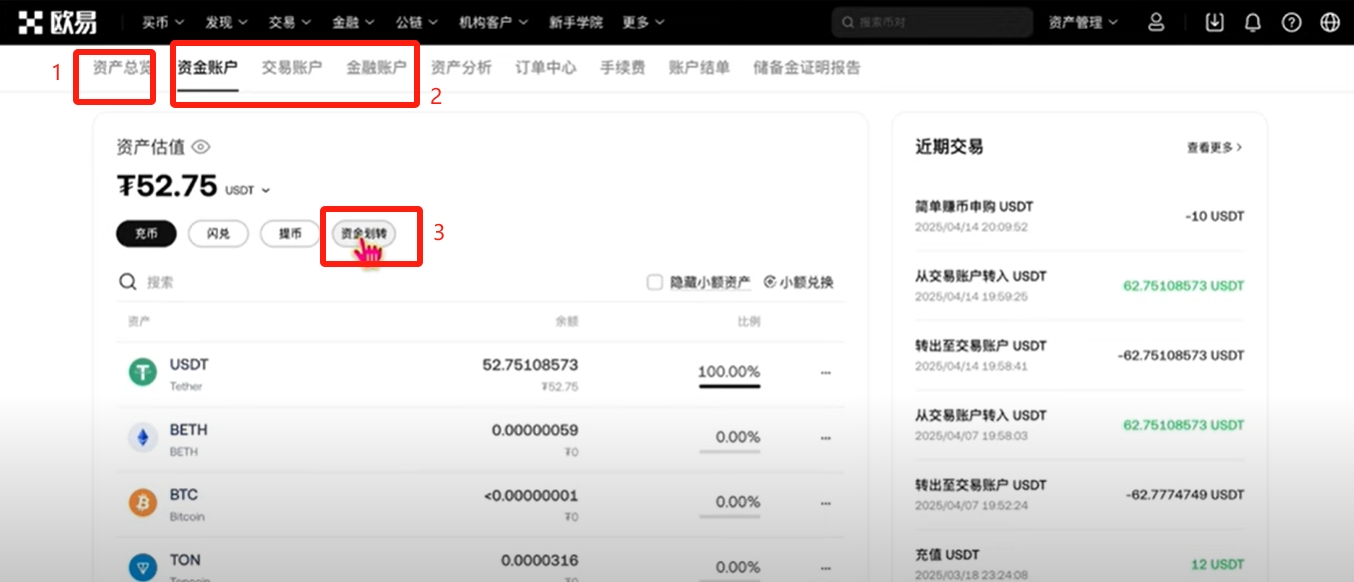Image resolution: width=1354 pixels, height=582 pixels.
Task: Click the 提币 withdraw button
Action: [290, 233]
